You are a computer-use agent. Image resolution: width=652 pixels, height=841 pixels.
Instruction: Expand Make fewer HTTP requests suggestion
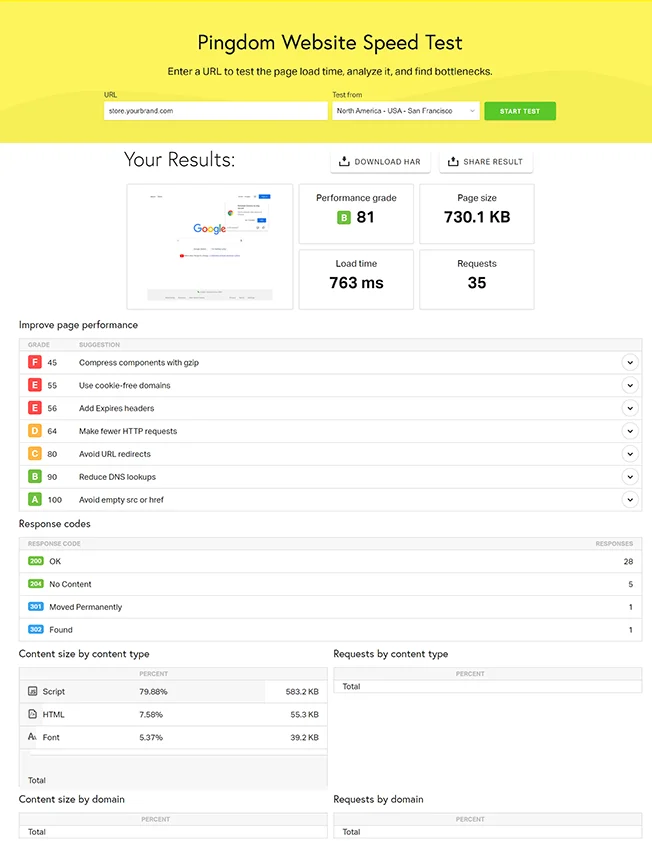(x=630, y=431)
